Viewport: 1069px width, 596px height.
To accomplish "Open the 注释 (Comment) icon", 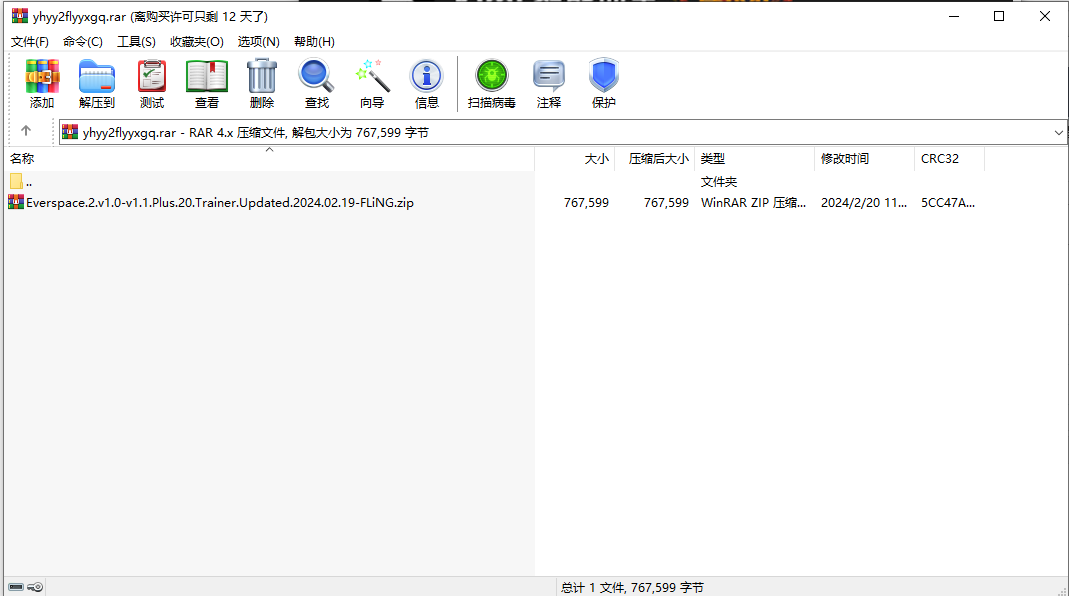I will click(x=549, y=83).
